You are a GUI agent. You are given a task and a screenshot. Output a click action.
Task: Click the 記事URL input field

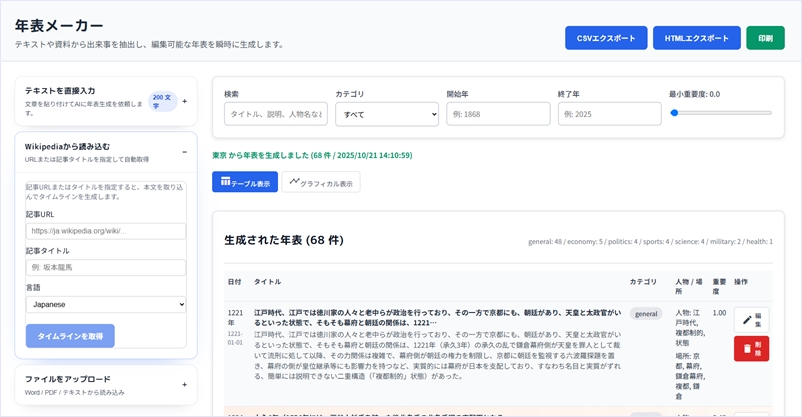tap(106, 231)
